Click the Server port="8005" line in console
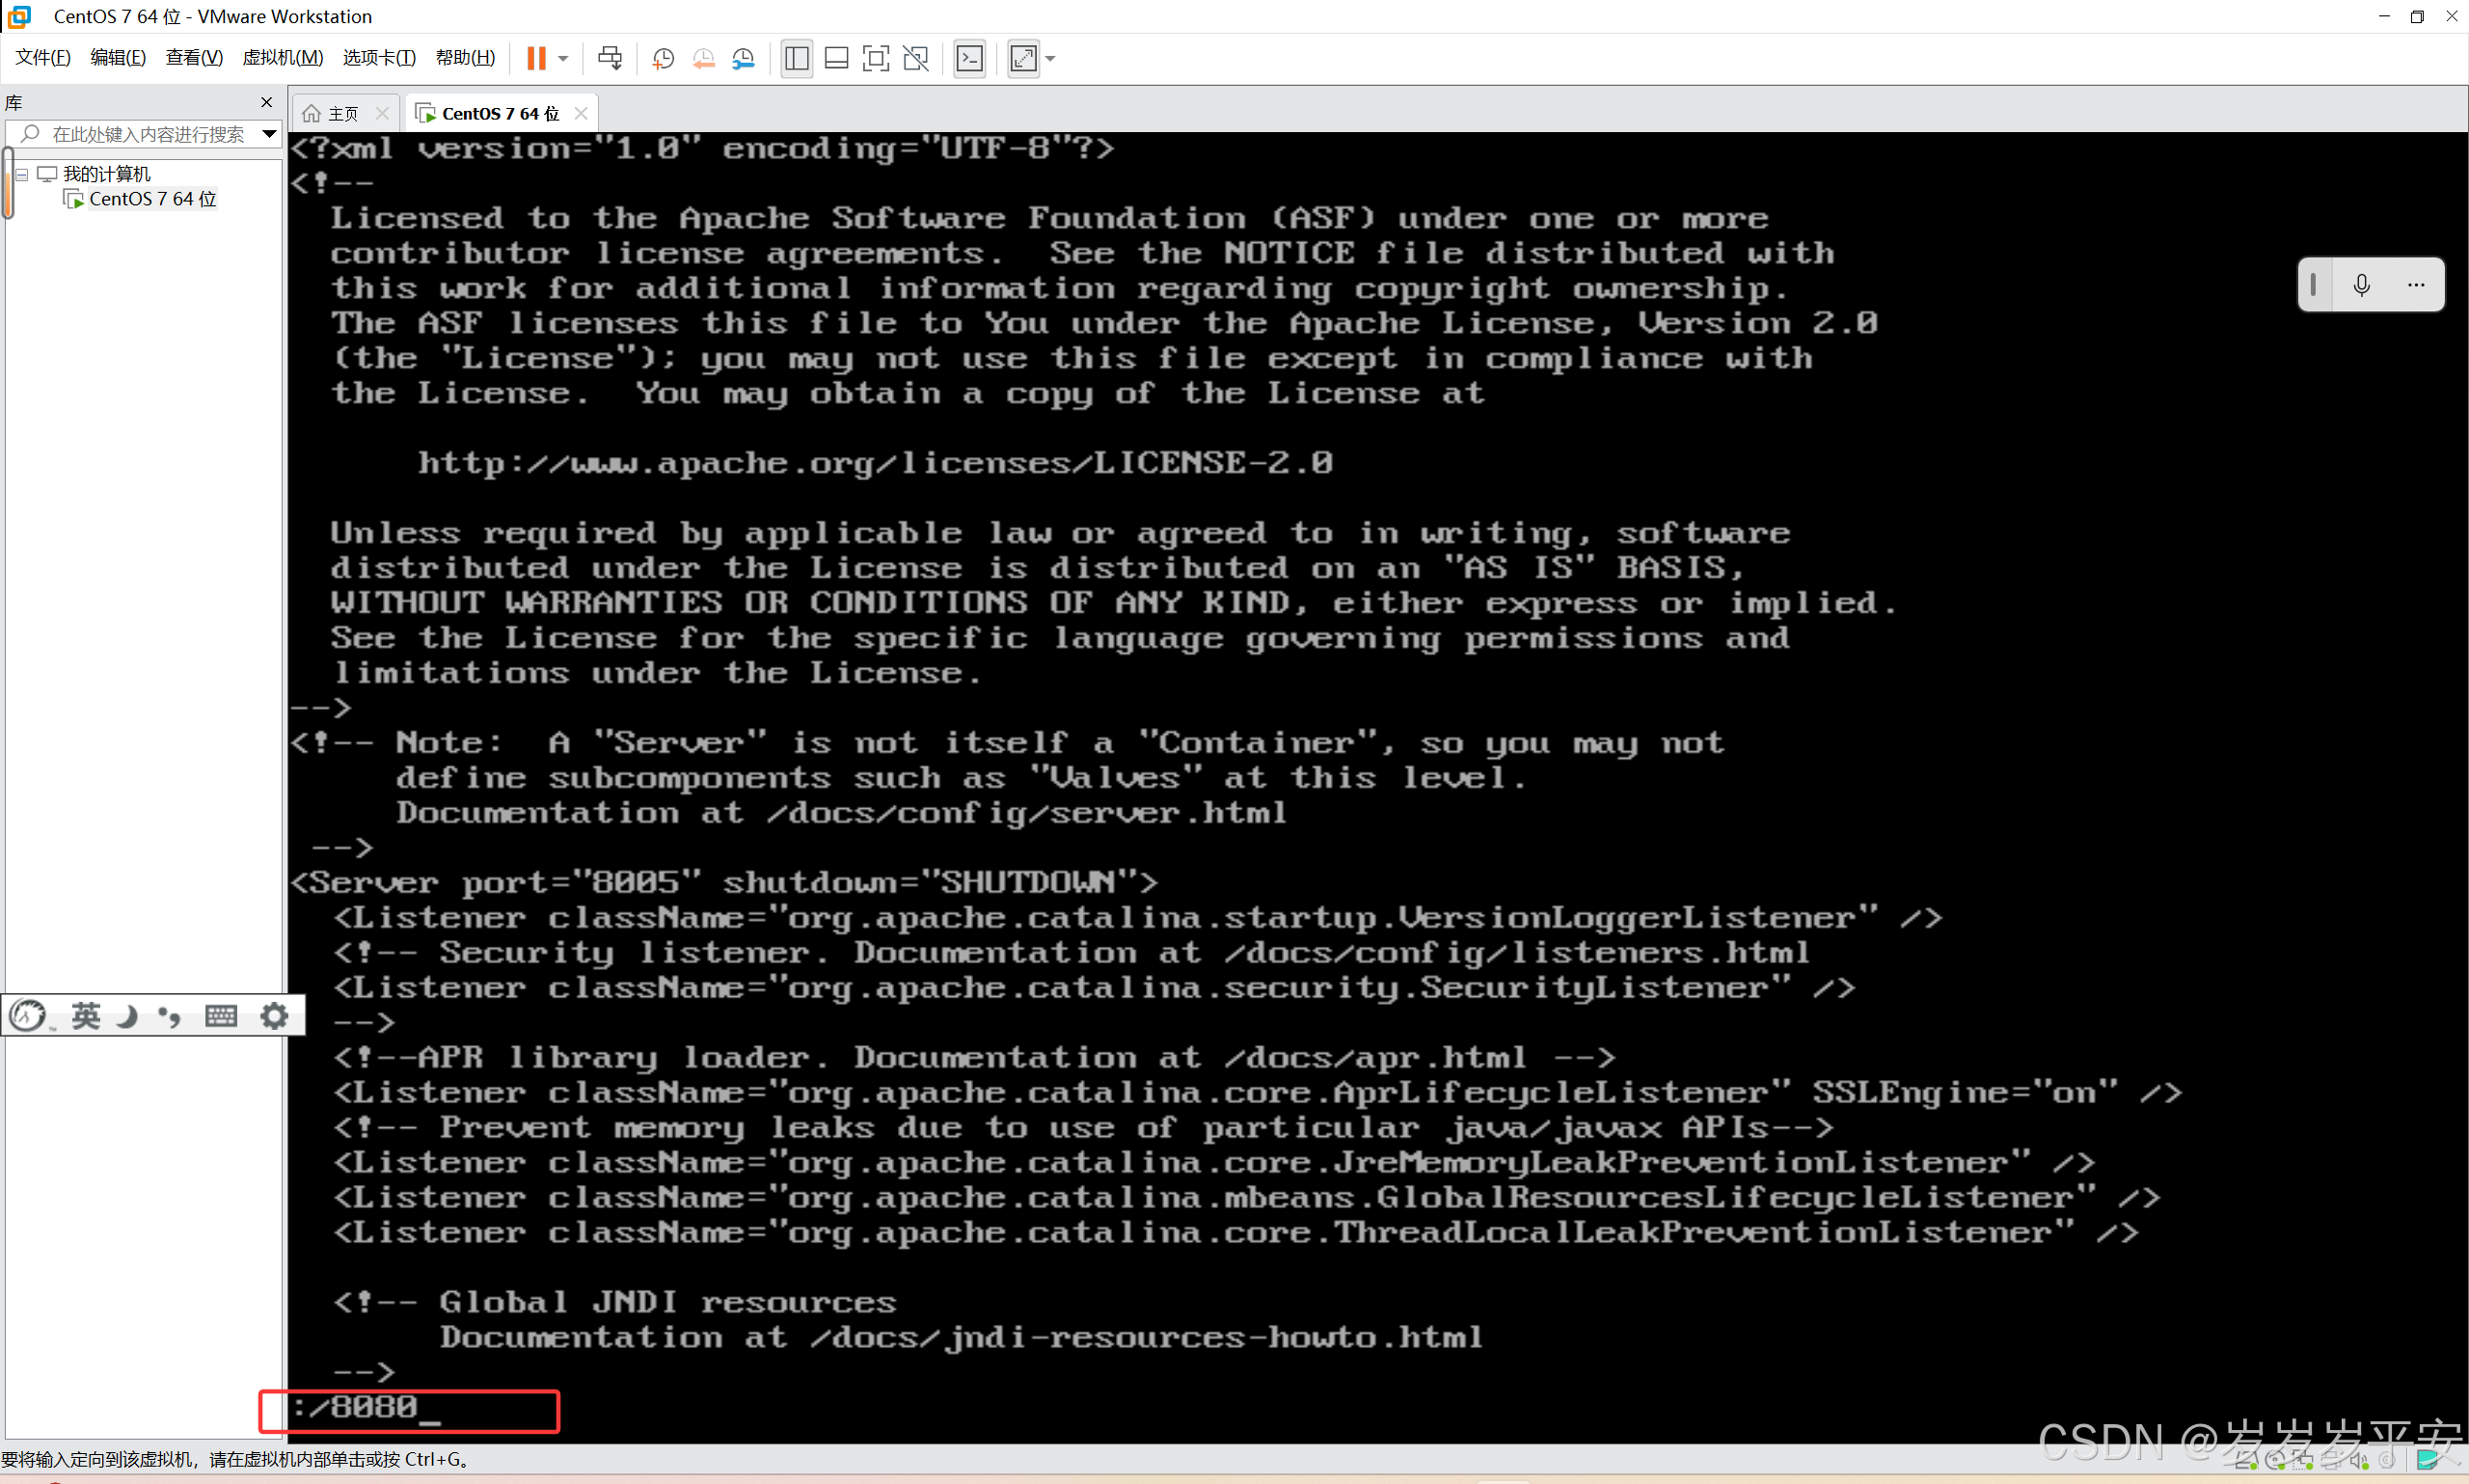The width and height of the screenshot is (2469, 1484). 724,882
